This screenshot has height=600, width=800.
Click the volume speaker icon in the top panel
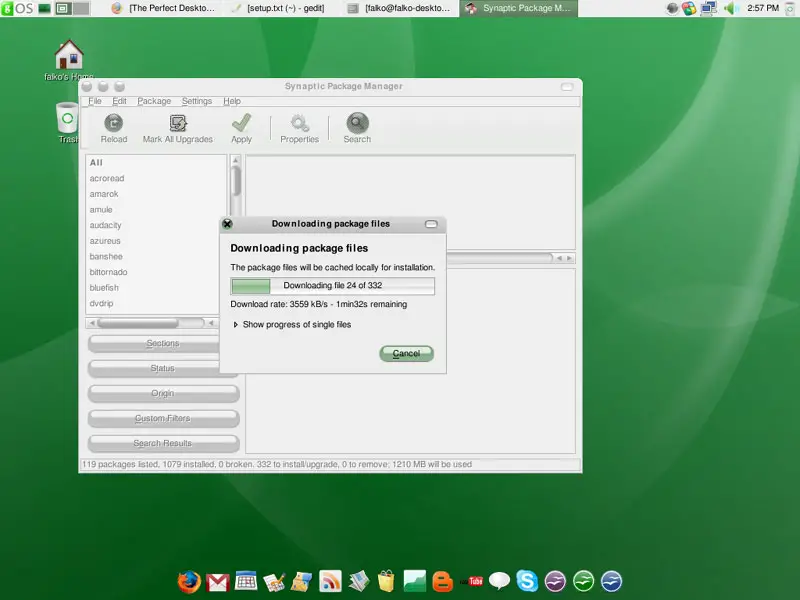tap(731, 8)
